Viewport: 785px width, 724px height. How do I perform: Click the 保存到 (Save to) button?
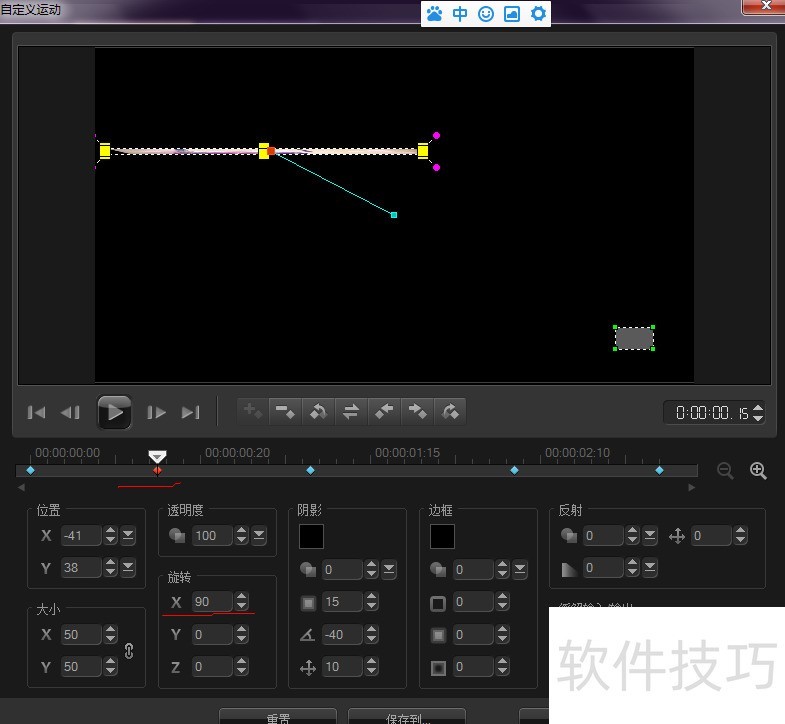406,717
